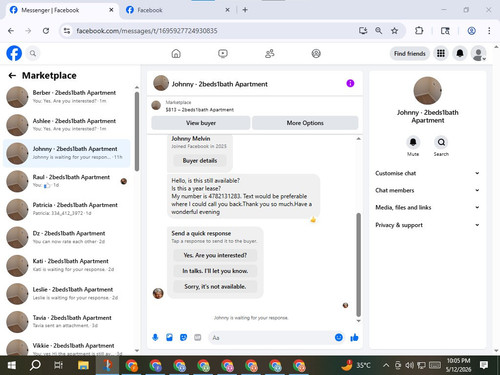Image resolution: width=500 pixels, height=375 pixels.
Task: Open File Explorer from the taskbar
Action: click(x=83, y=365)
